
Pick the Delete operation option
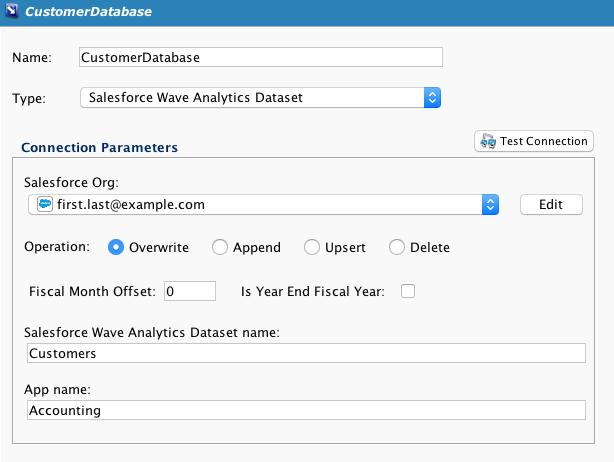(x=397, y=247)
